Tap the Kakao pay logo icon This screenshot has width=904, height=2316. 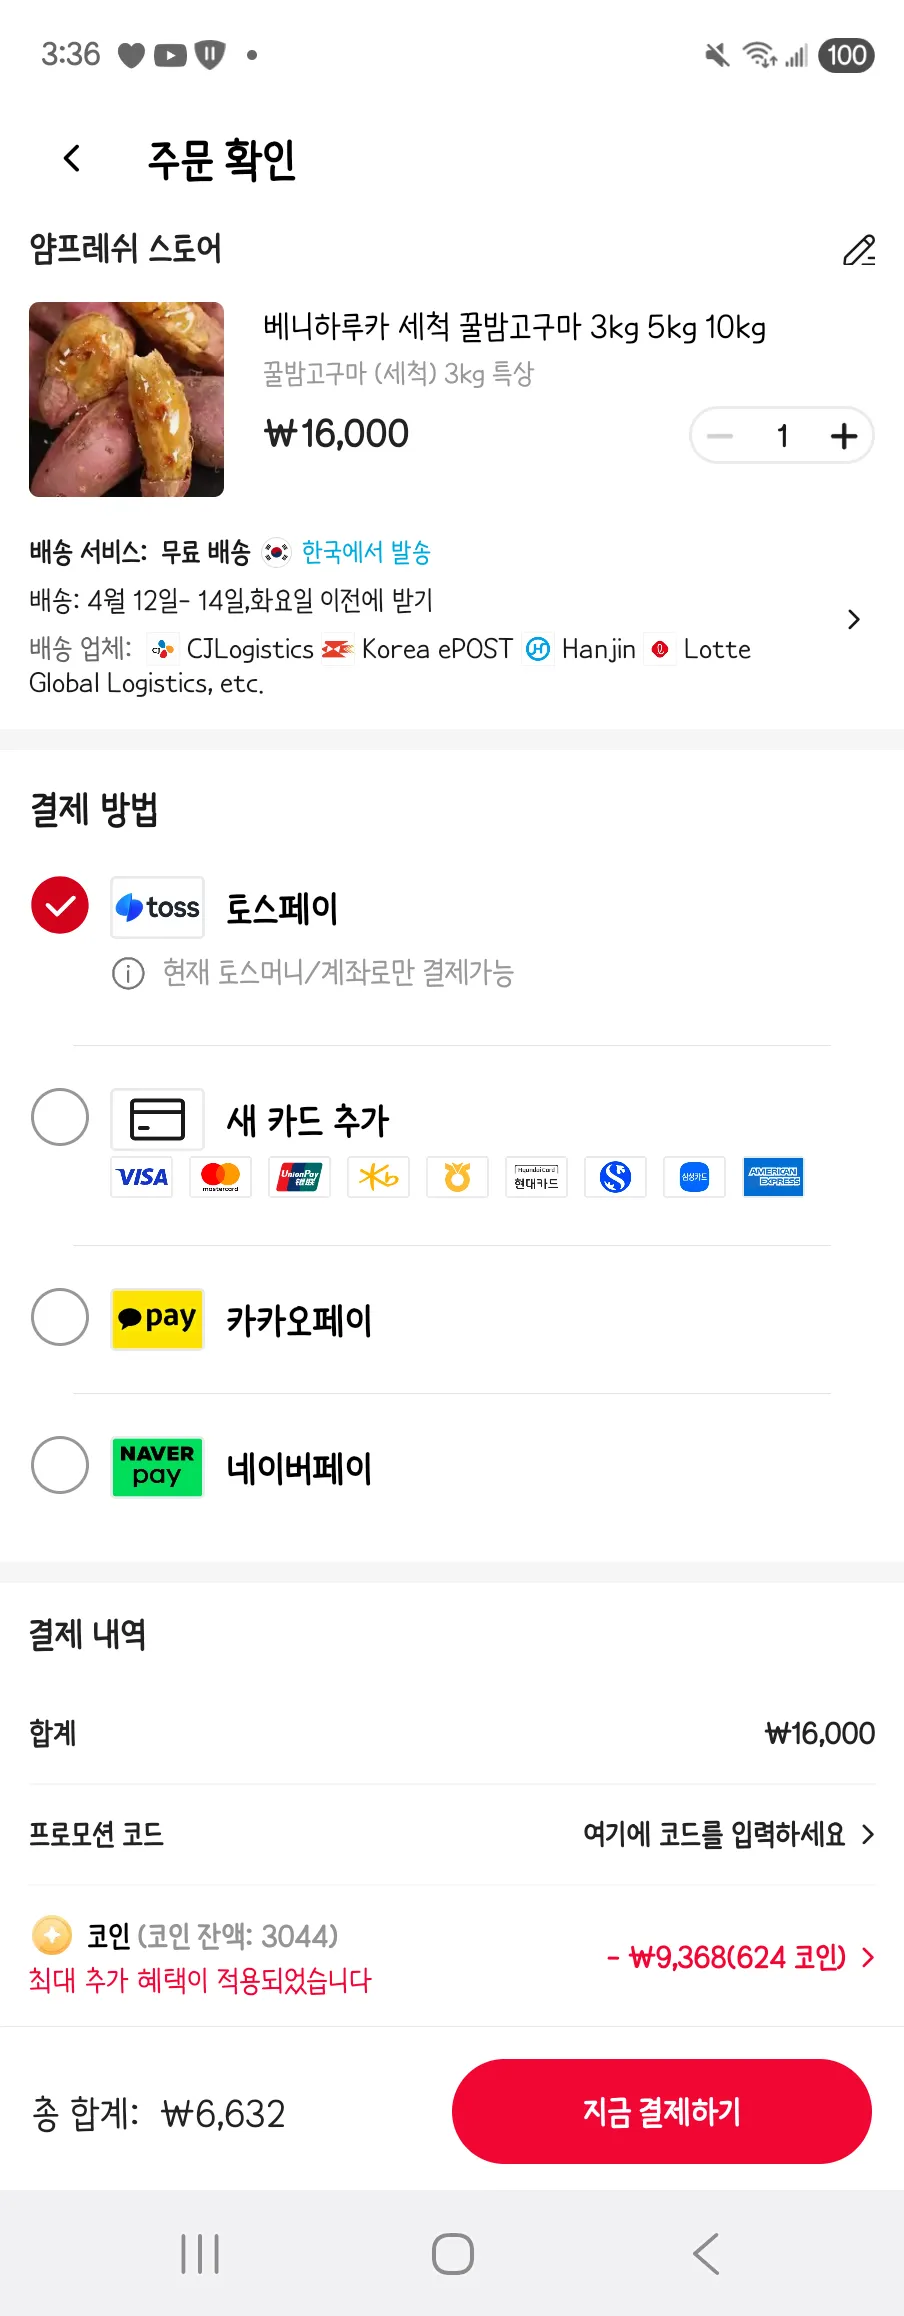pos(157,1319)
